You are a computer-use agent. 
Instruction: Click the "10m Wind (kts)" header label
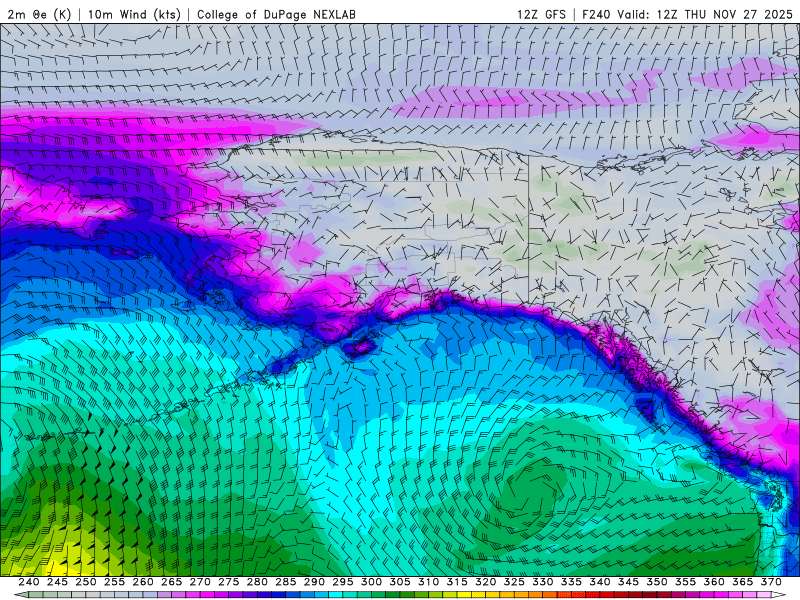[x=134, y=14]
